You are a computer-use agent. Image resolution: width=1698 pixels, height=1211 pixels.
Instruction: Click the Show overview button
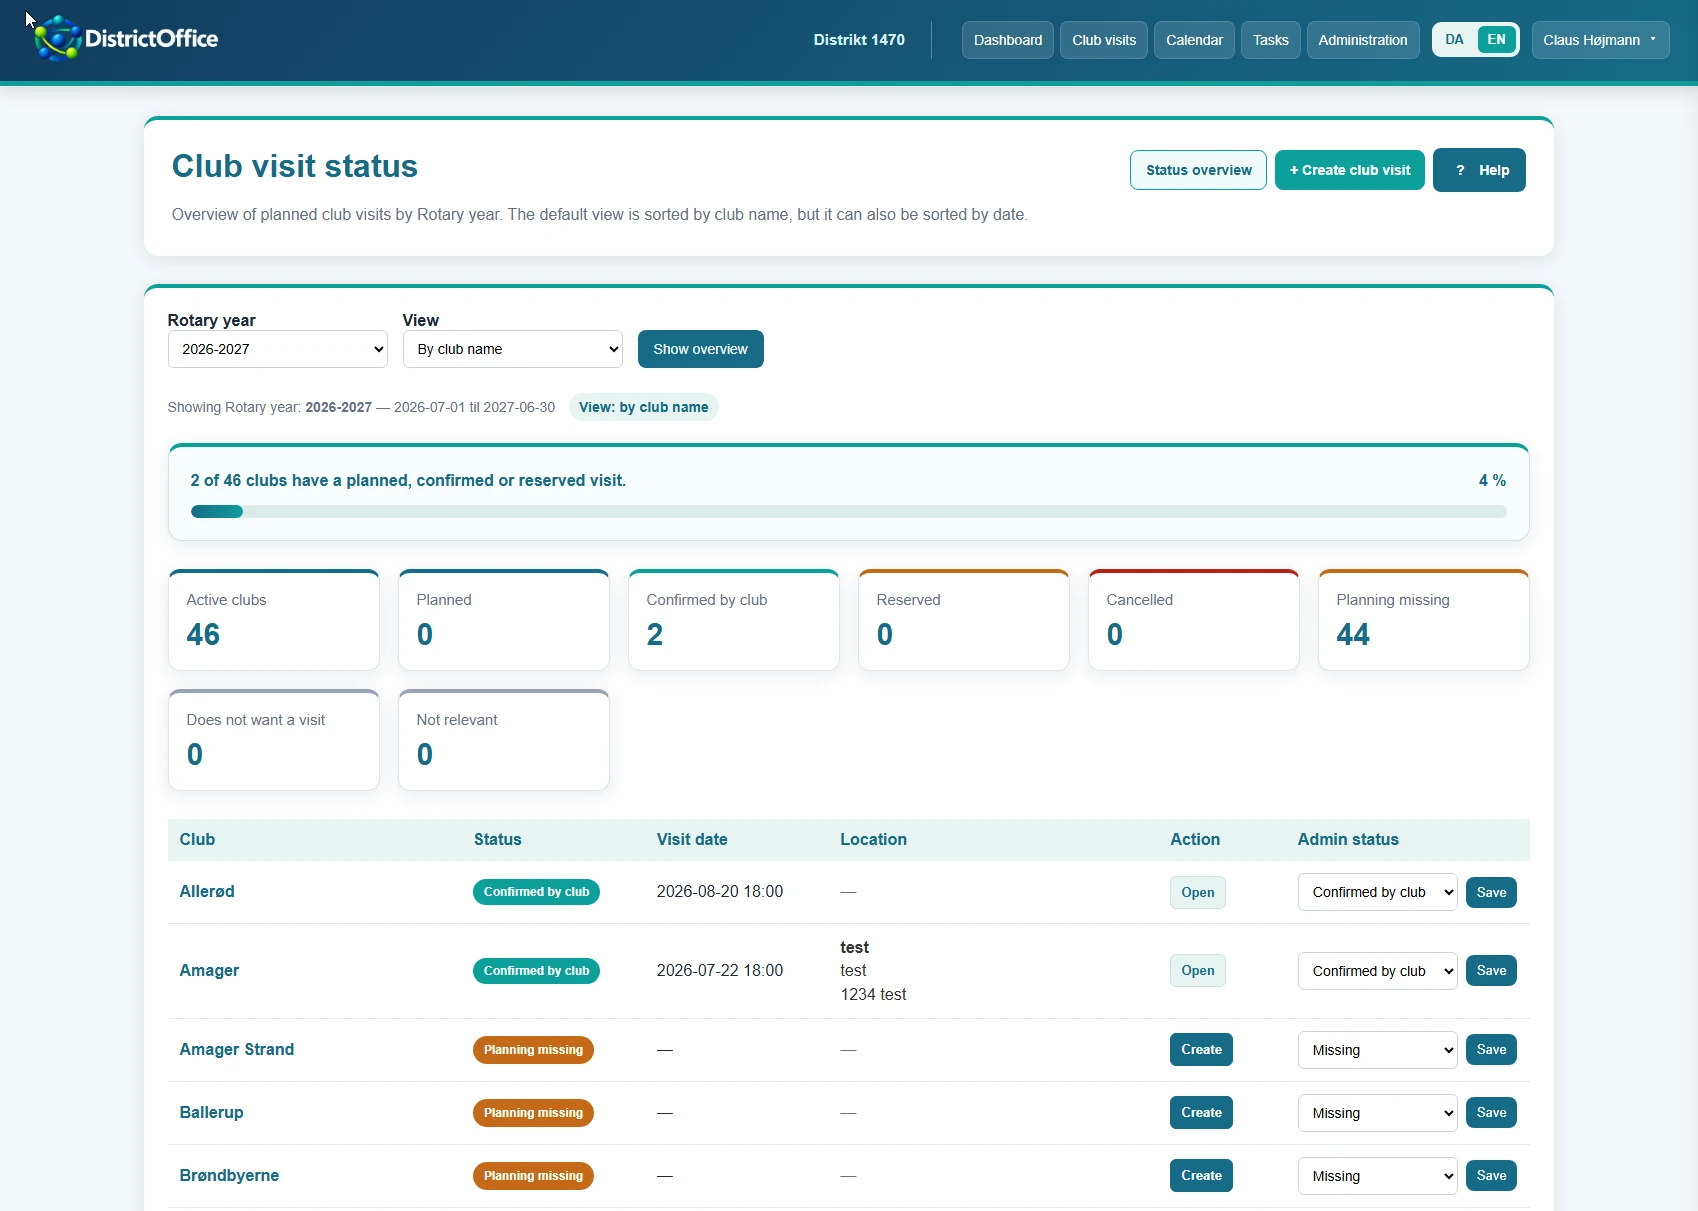pos(700,349)
